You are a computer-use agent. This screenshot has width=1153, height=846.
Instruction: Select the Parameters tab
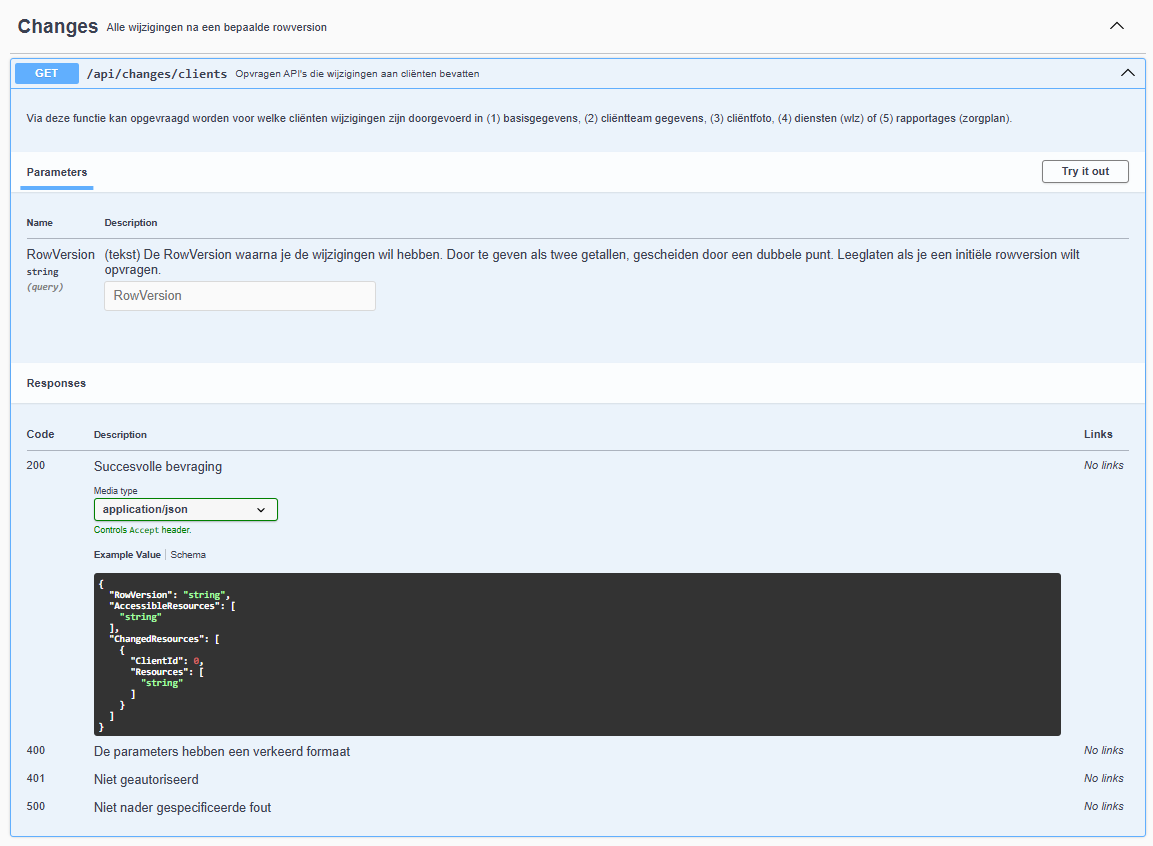(x=57, y=172)
